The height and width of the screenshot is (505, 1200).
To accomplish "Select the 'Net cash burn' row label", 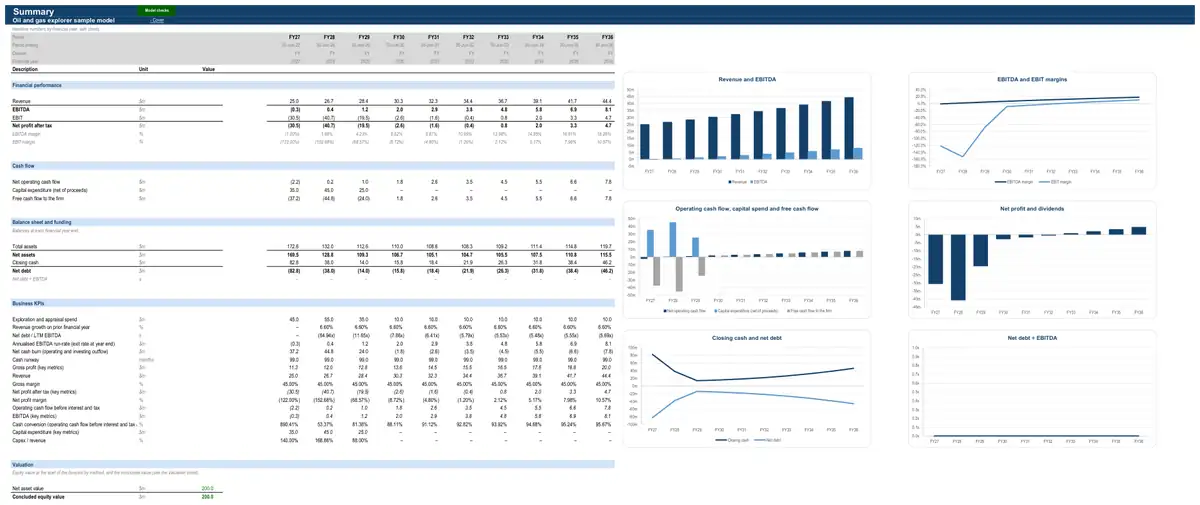I will coord(59,351).
